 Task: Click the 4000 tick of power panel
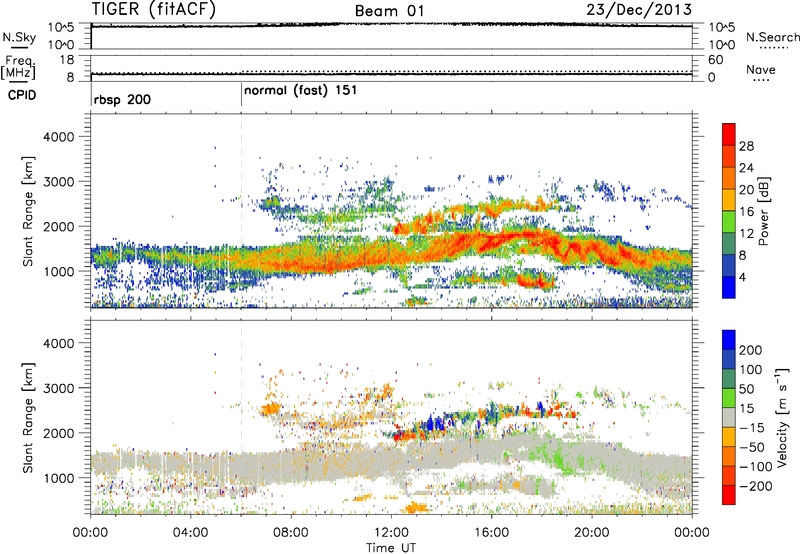click(x=59, y=137)
